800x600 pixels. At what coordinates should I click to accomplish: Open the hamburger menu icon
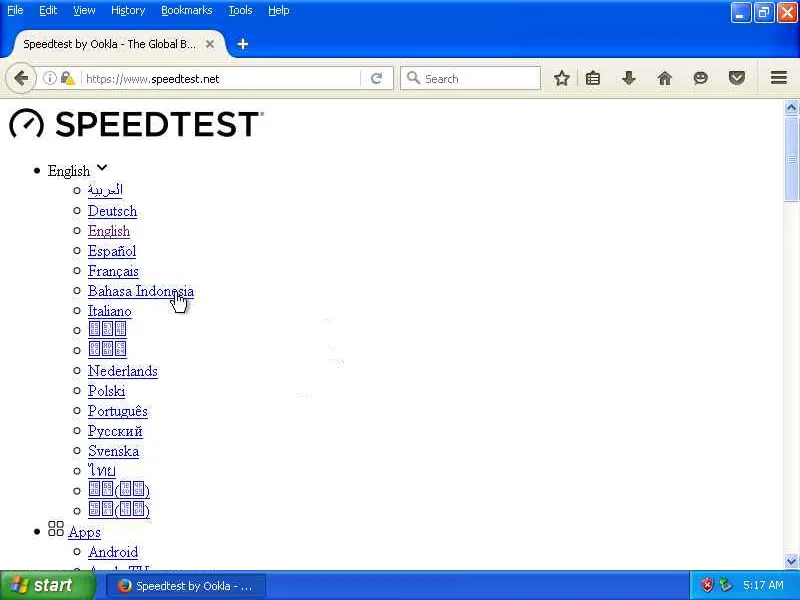click(779, 78)
